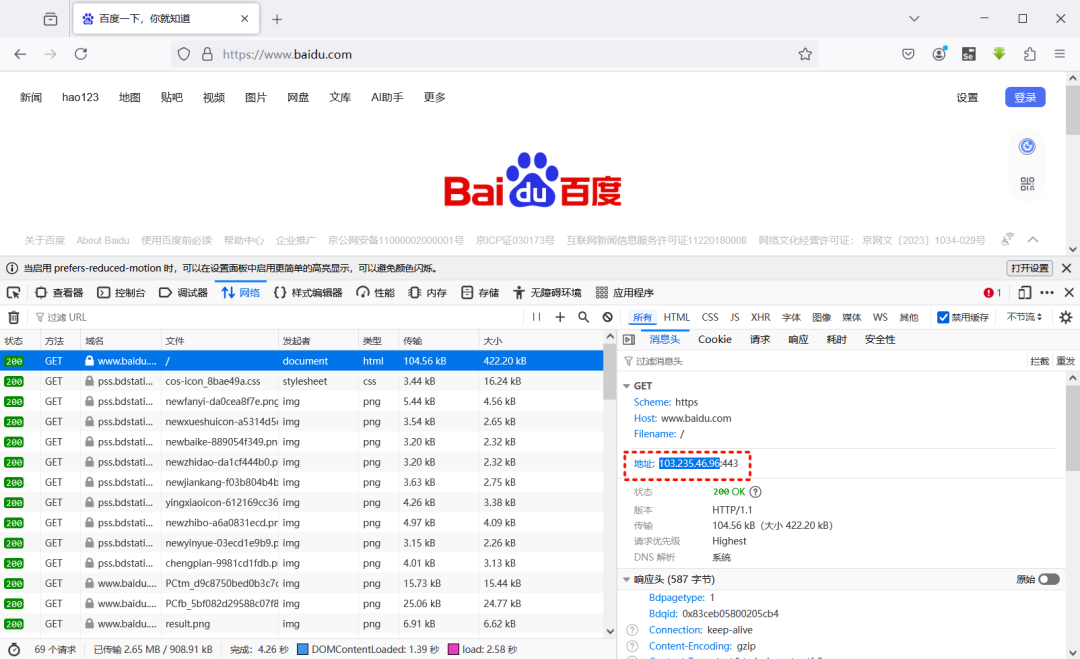Screen dimensions: 1080x659
Task: Go back to the previous page
Action: pos(20,54)
